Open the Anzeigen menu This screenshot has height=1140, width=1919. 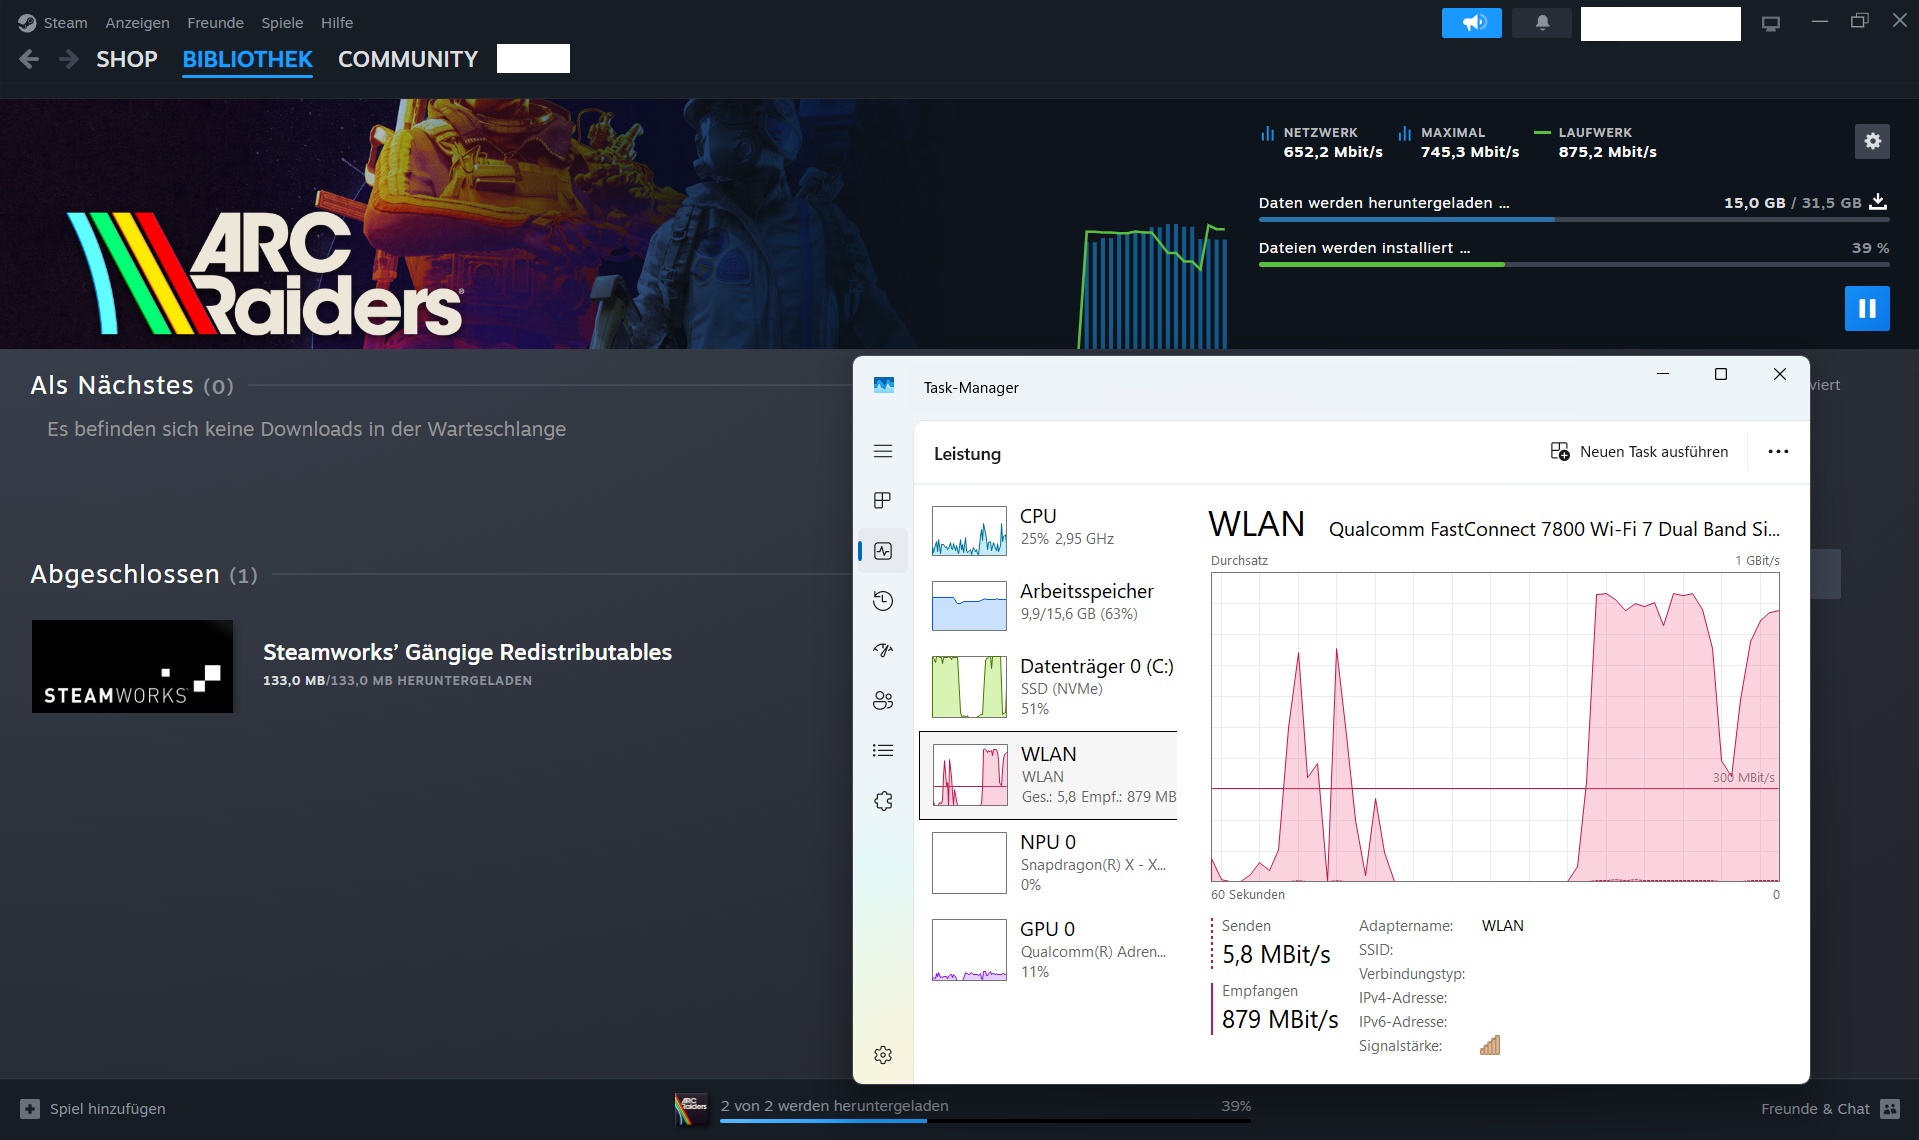point(137,22)
